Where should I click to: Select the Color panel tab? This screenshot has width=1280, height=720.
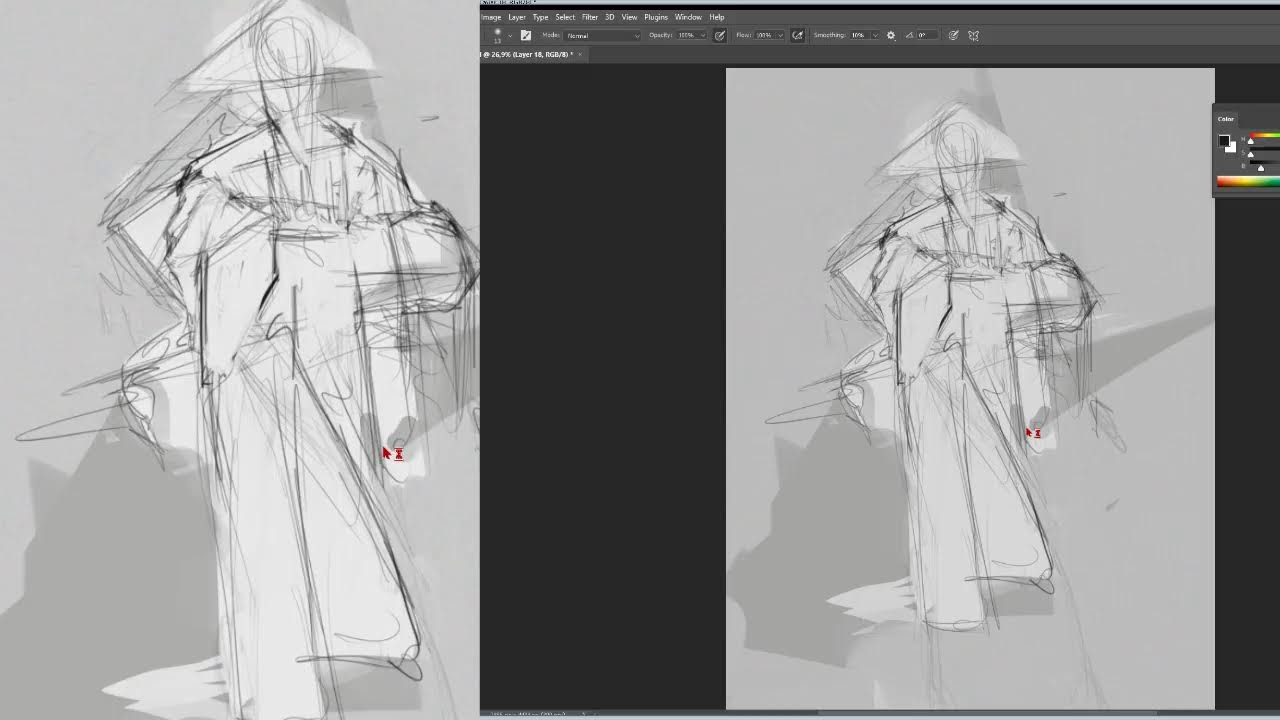[1226, 119]
